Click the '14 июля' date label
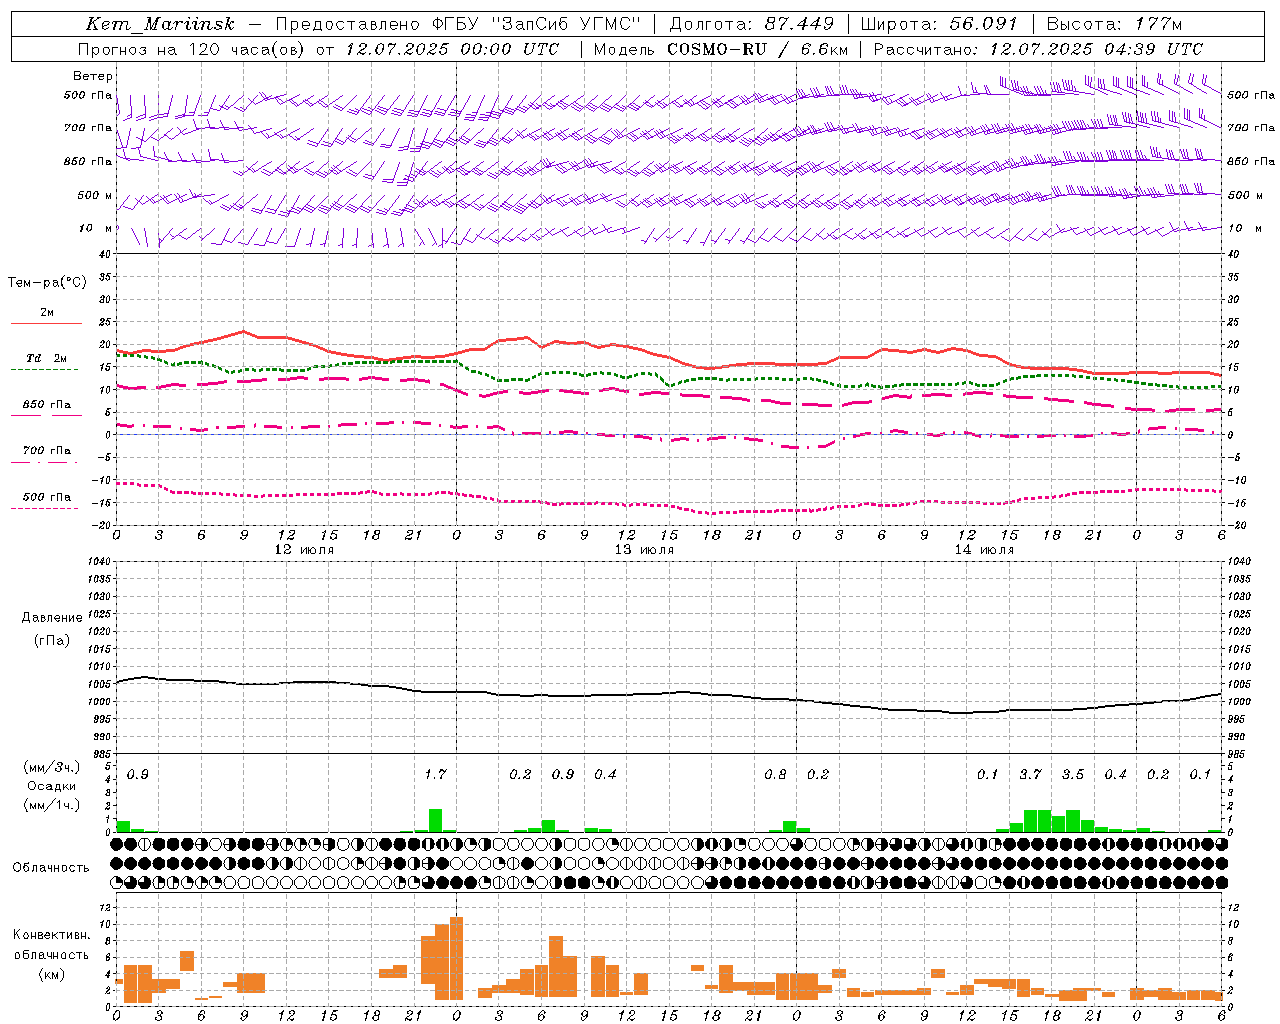 point(984,550)
